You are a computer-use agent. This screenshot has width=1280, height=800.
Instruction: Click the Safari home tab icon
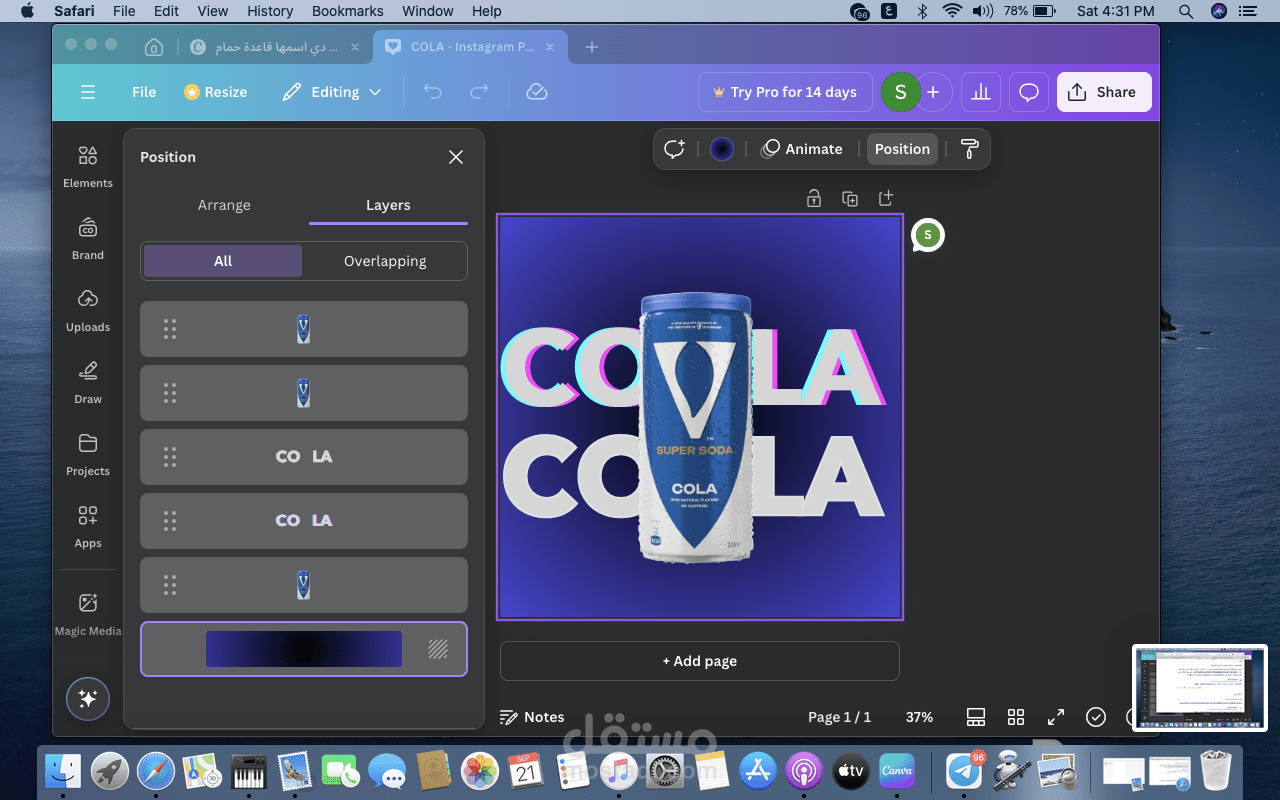tap(153, 47)
